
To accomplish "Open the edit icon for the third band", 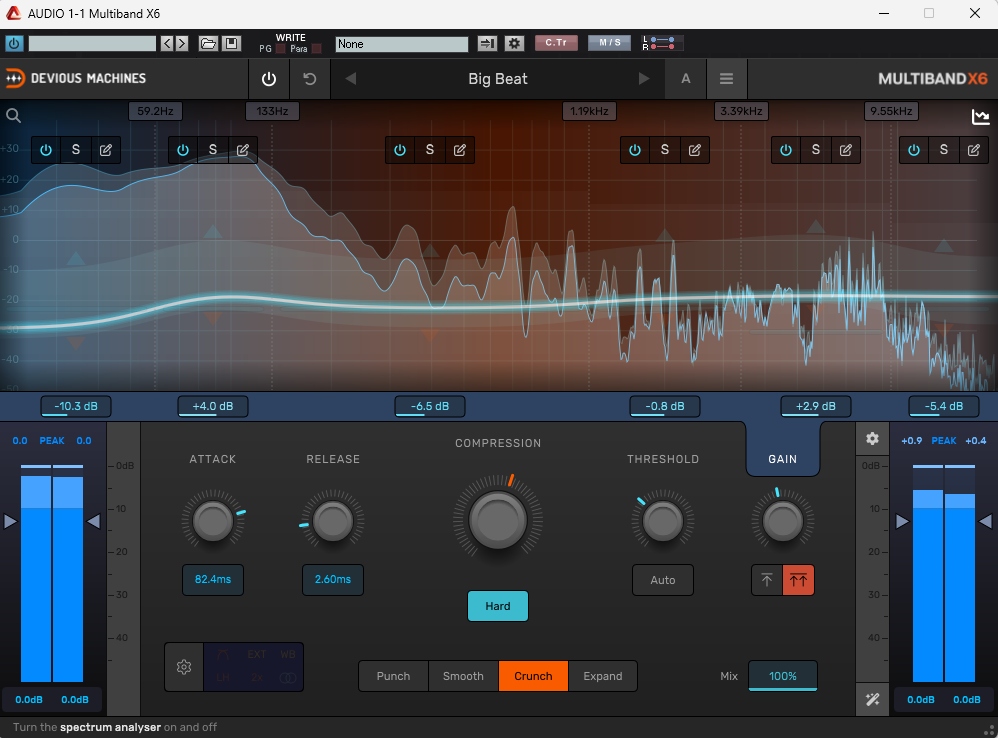I will click(460, 150).
